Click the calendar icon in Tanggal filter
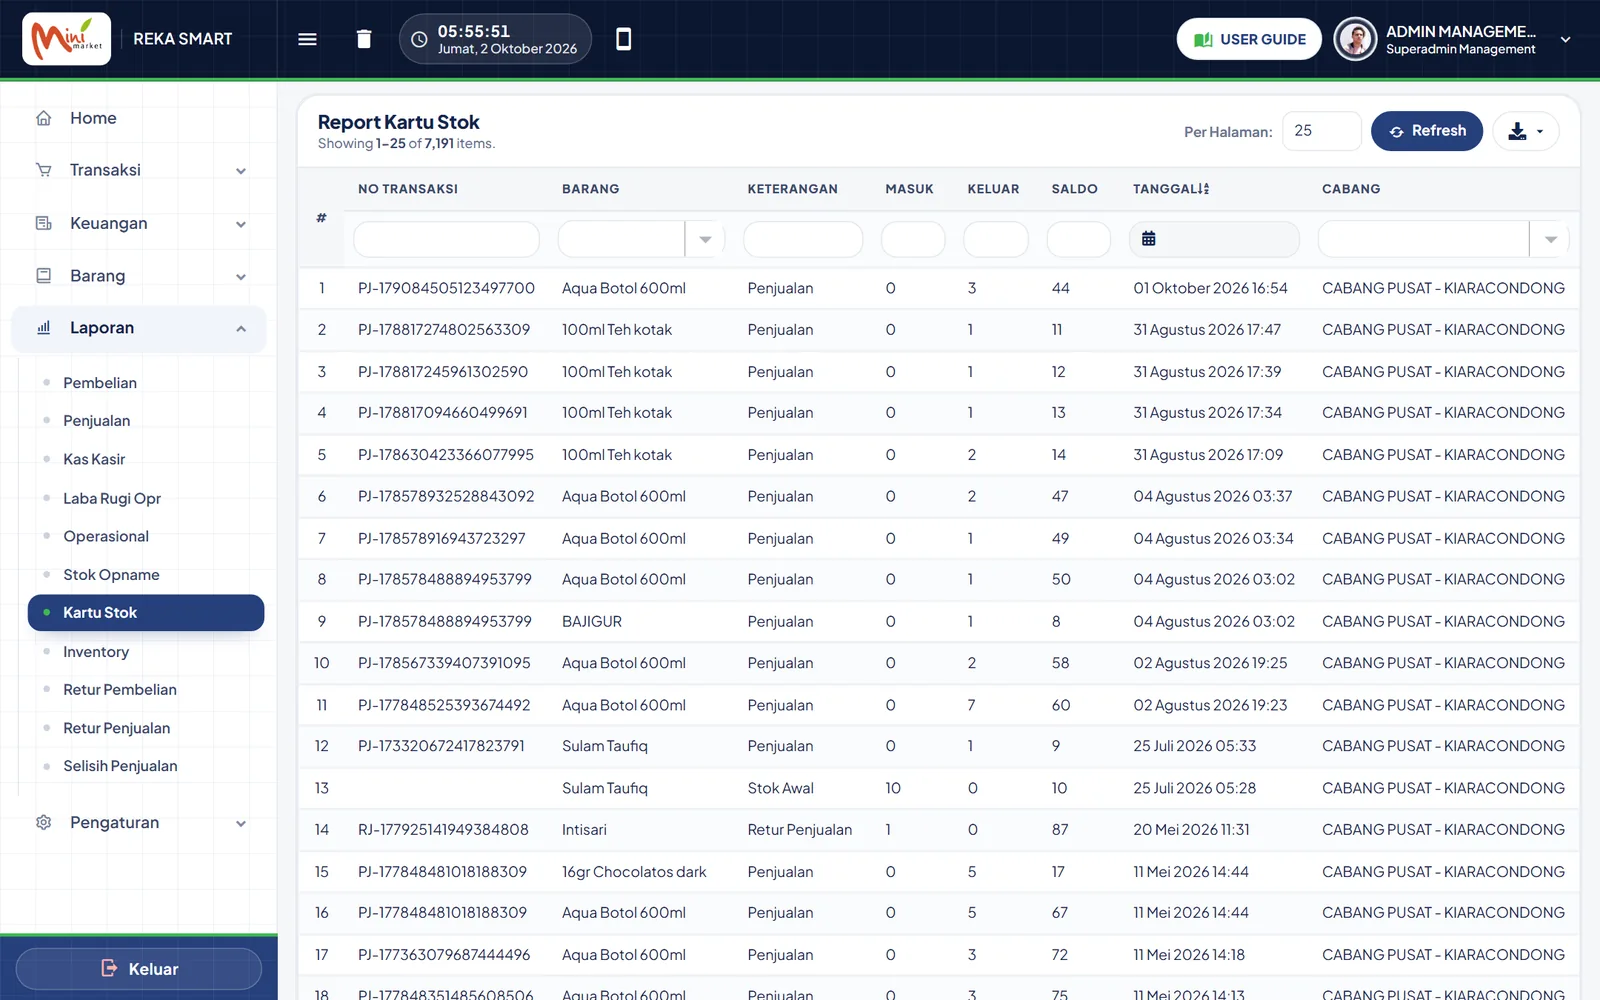Image resolution: width=1600 pixels, height=1000 pixels. point(1148,239)
